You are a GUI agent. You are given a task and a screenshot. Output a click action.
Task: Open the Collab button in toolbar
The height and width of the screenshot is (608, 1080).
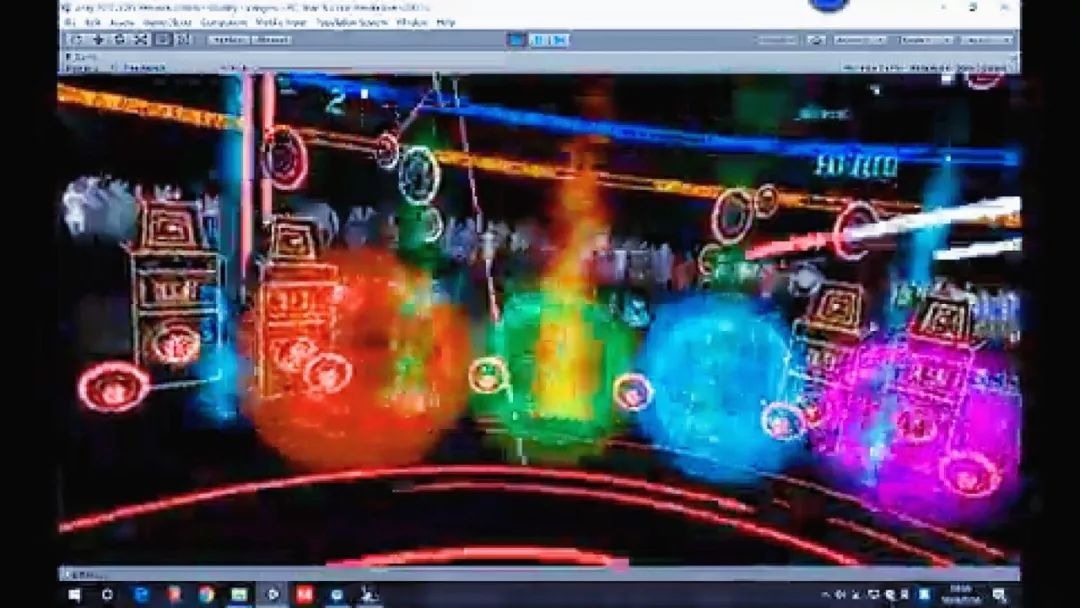pyautogui.click(x=778, y=40)
